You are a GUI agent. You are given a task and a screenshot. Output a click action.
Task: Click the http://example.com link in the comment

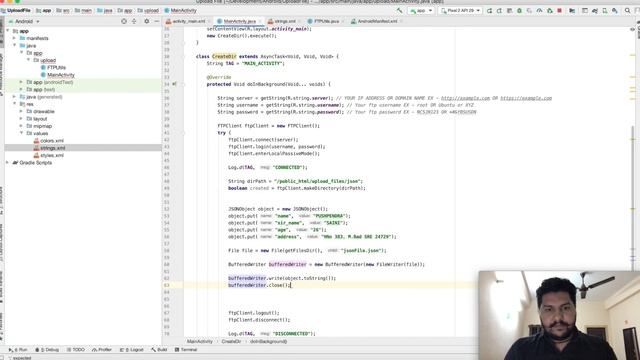465,98
